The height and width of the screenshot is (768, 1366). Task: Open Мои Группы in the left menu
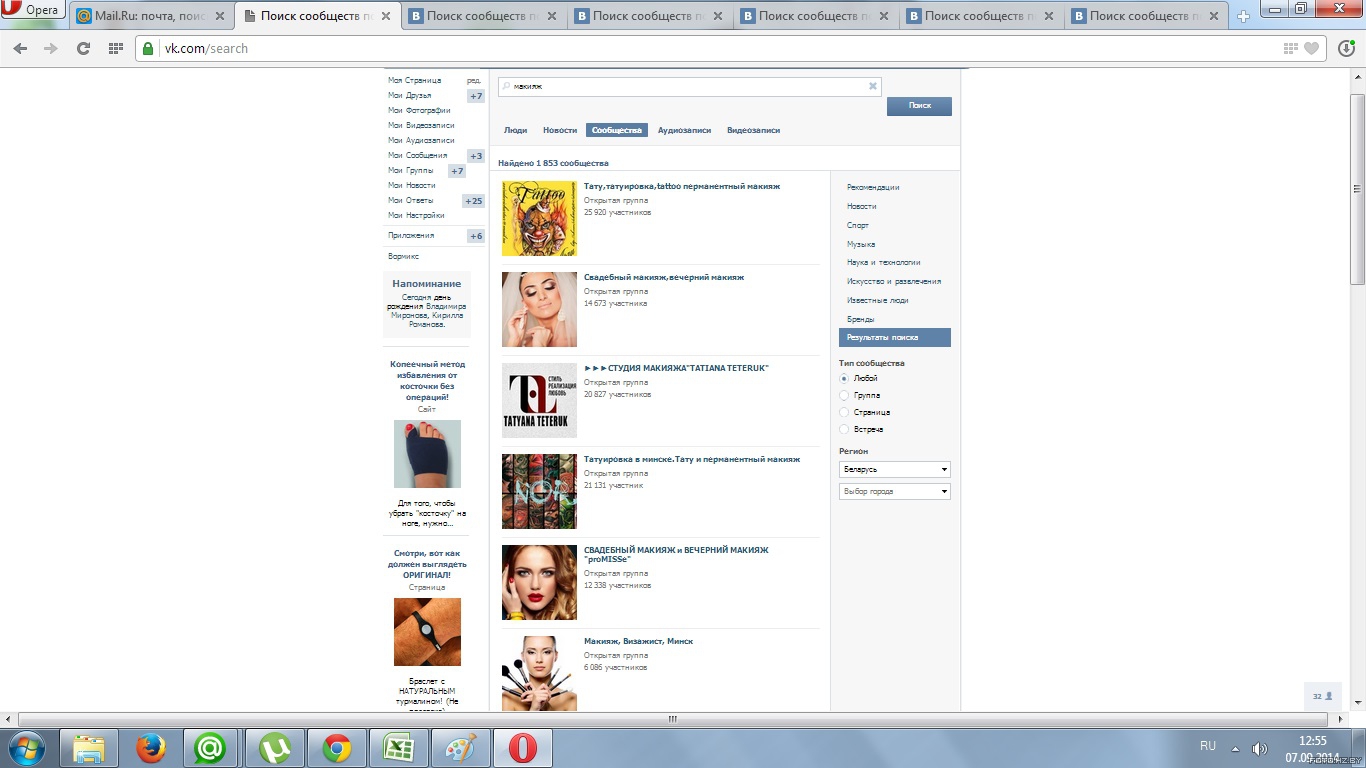[411, 170]
